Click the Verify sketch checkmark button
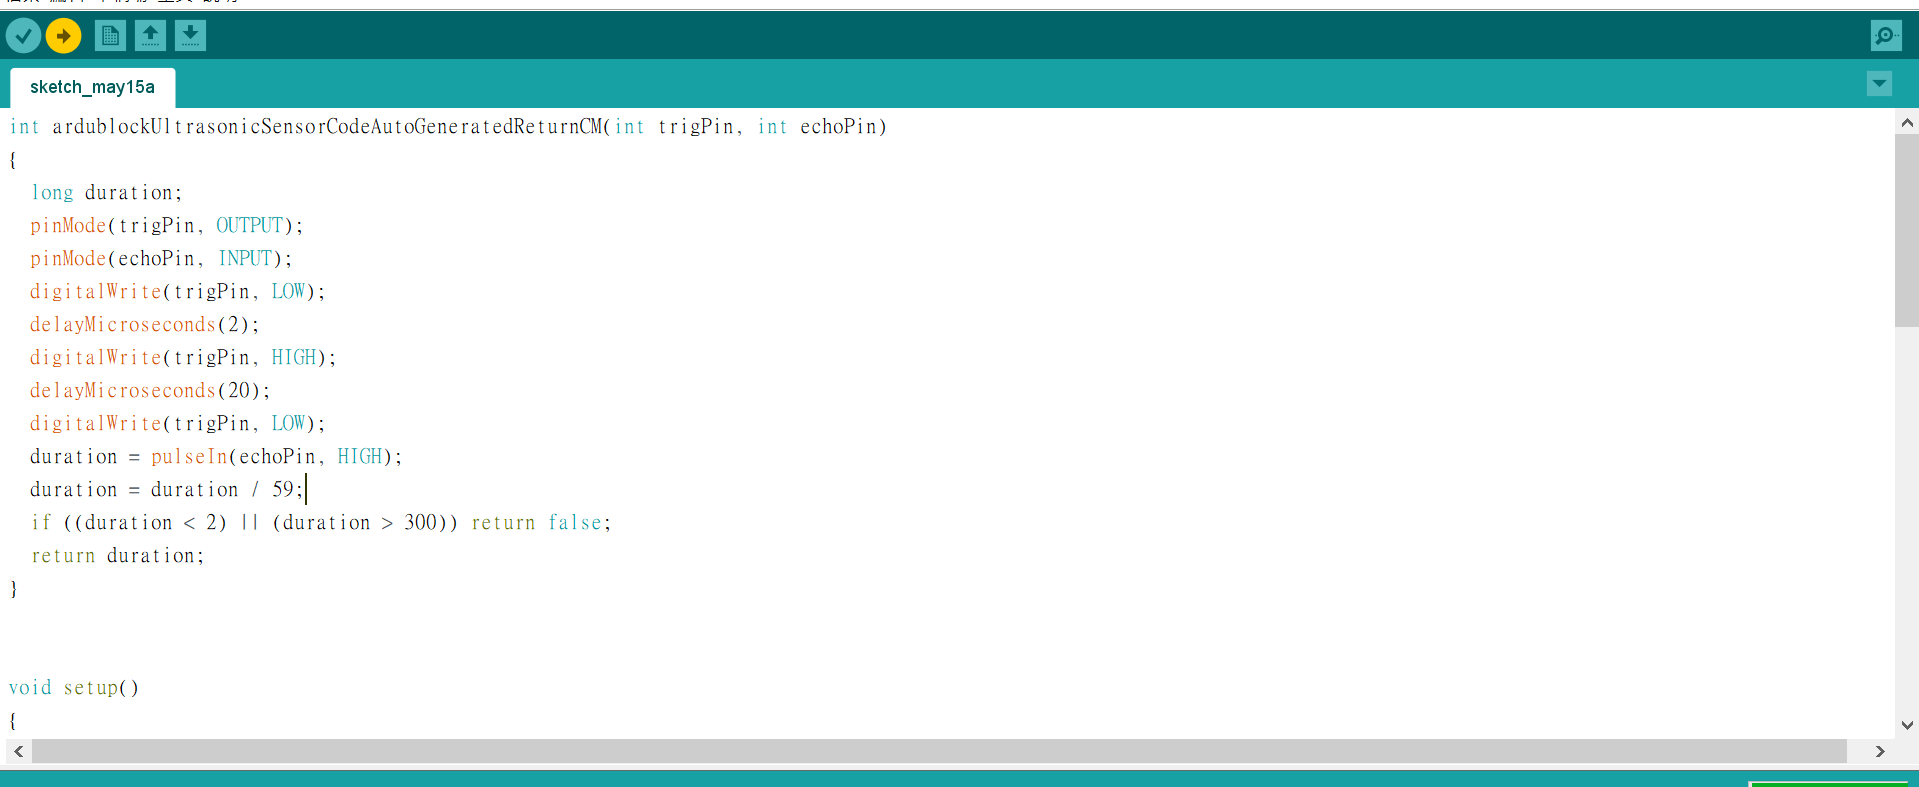 [23, 36]
